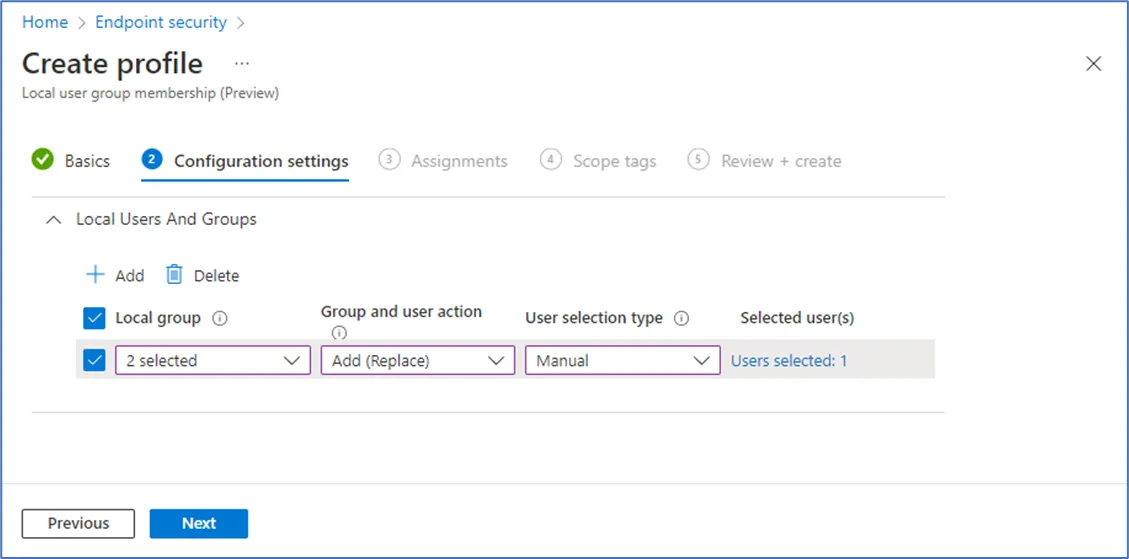Click the info icon next to Local group
The height and width of the screenshot is (559, 1129).
click(x=220, y=318)
